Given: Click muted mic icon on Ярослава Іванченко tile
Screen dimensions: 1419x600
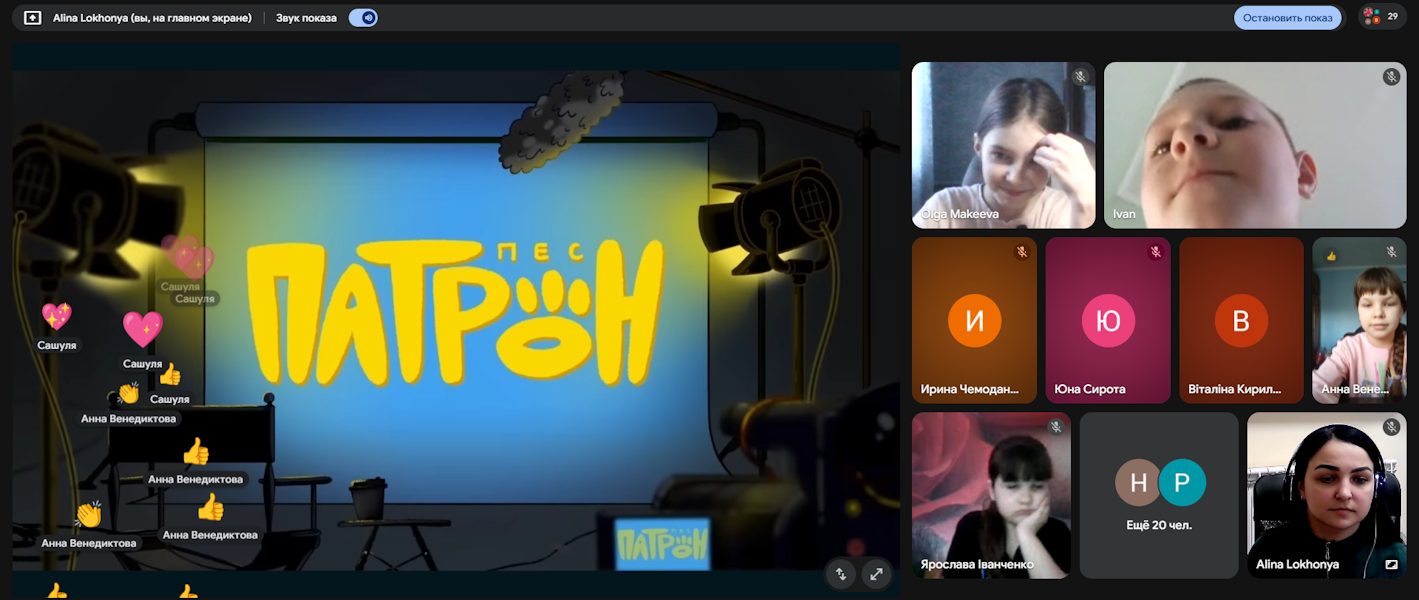Looking at the screenshot, I should 1055,427.
